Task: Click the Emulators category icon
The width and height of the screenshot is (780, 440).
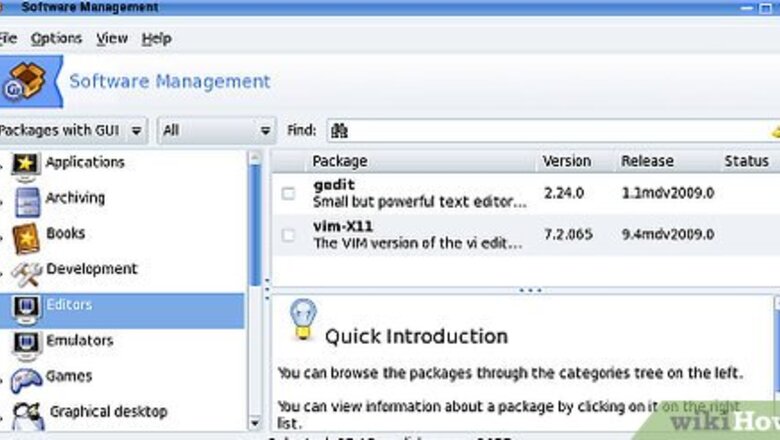Action: (26, 347)
